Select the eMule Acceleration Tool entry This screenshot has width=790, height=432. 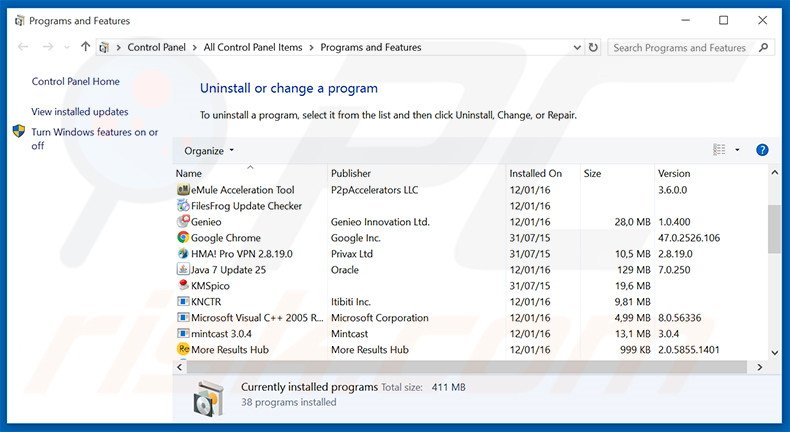(242, 190)
